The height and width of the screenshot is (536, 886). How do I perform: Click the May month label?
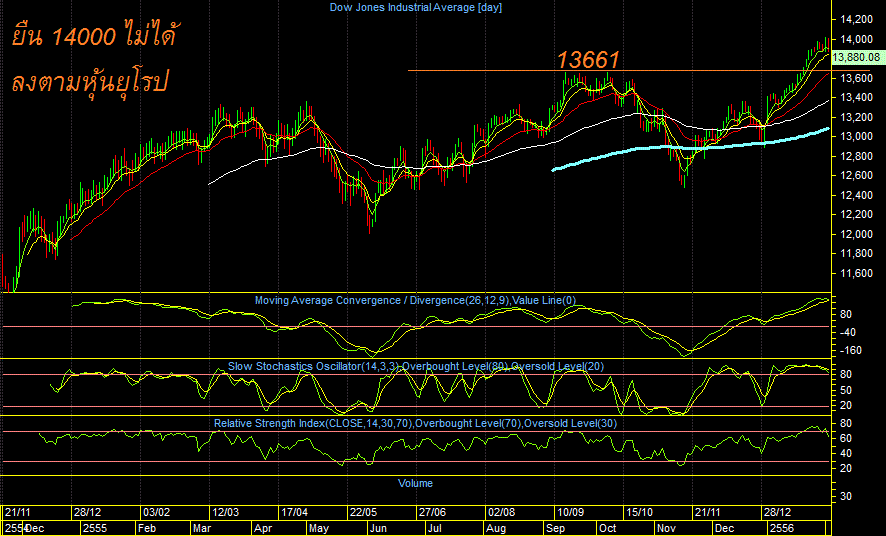point(319,529)
